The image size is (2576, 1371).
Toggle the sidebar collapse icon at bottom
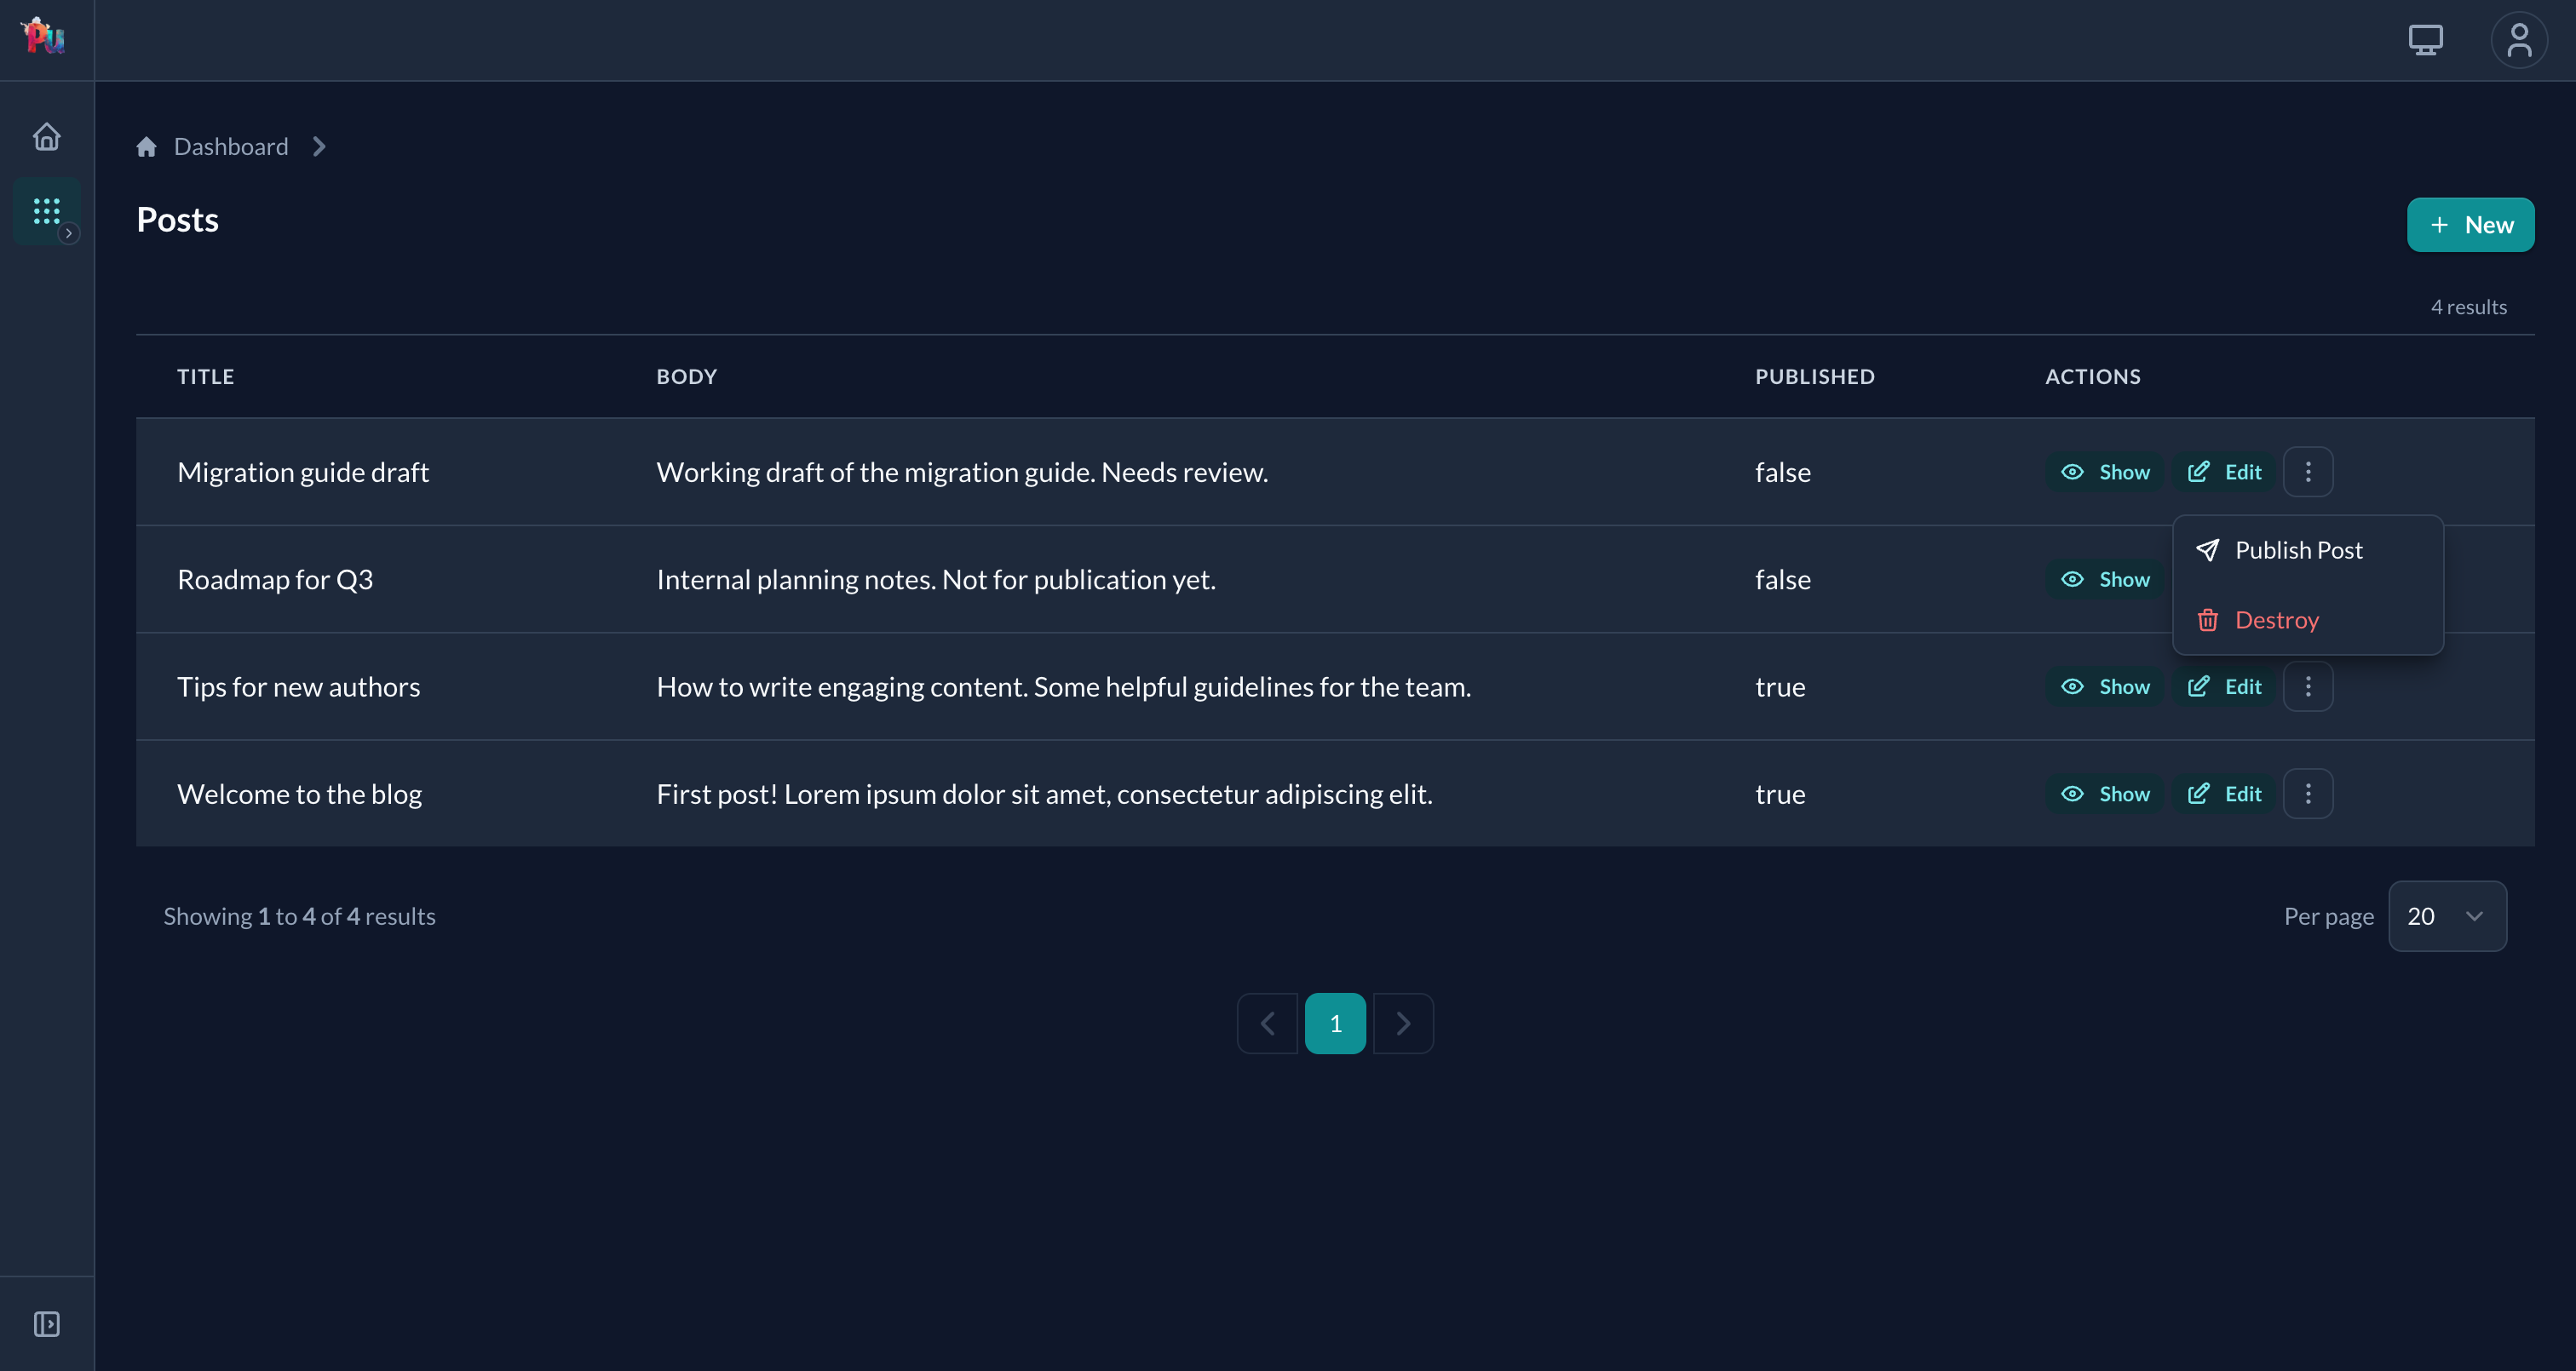pyautogui.click(x=47, y=1324)
